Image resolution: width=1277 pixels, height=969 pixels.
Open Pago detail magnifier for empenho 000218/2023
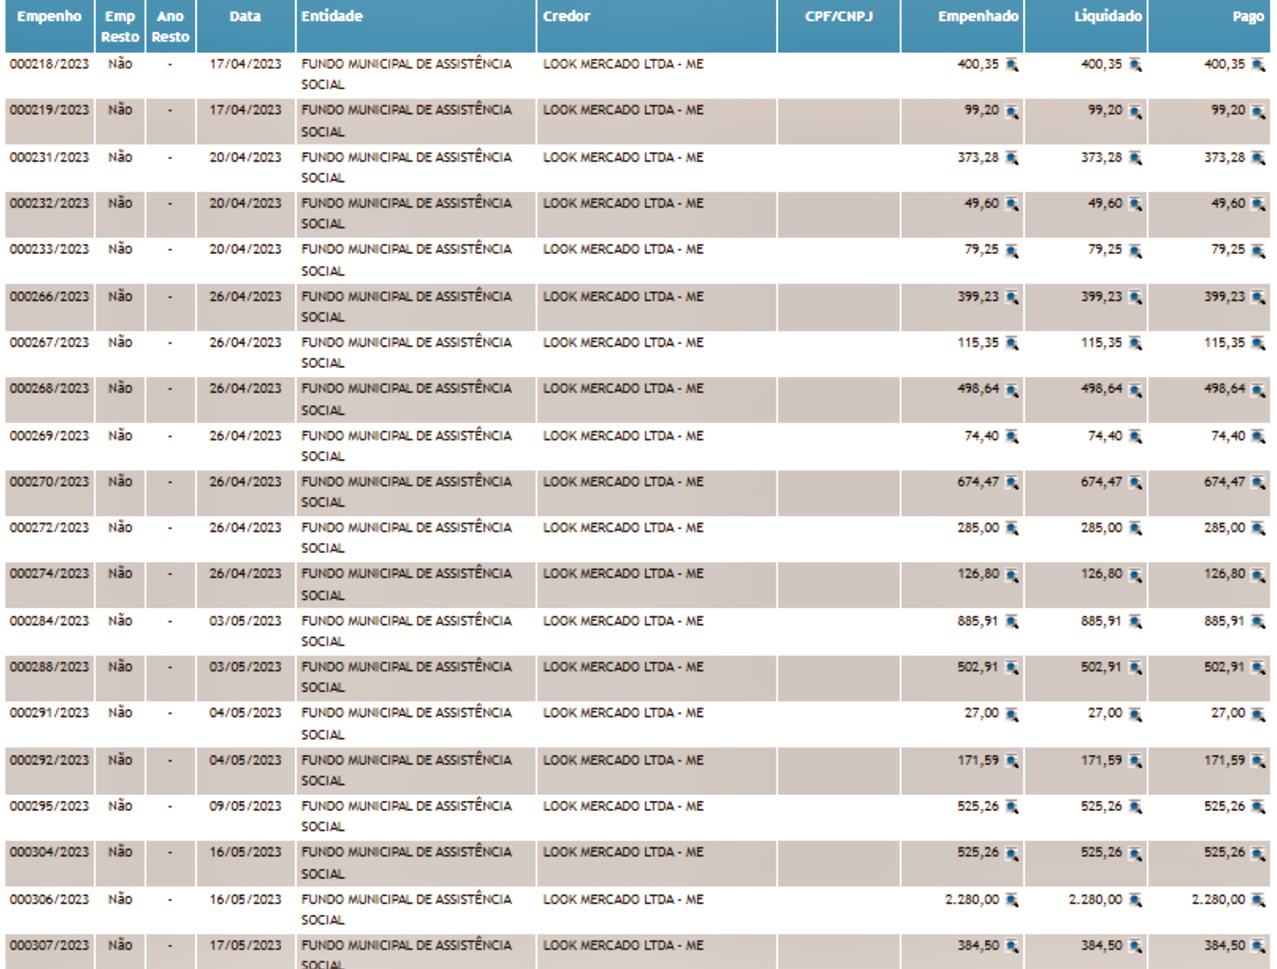click(1258, 65)
